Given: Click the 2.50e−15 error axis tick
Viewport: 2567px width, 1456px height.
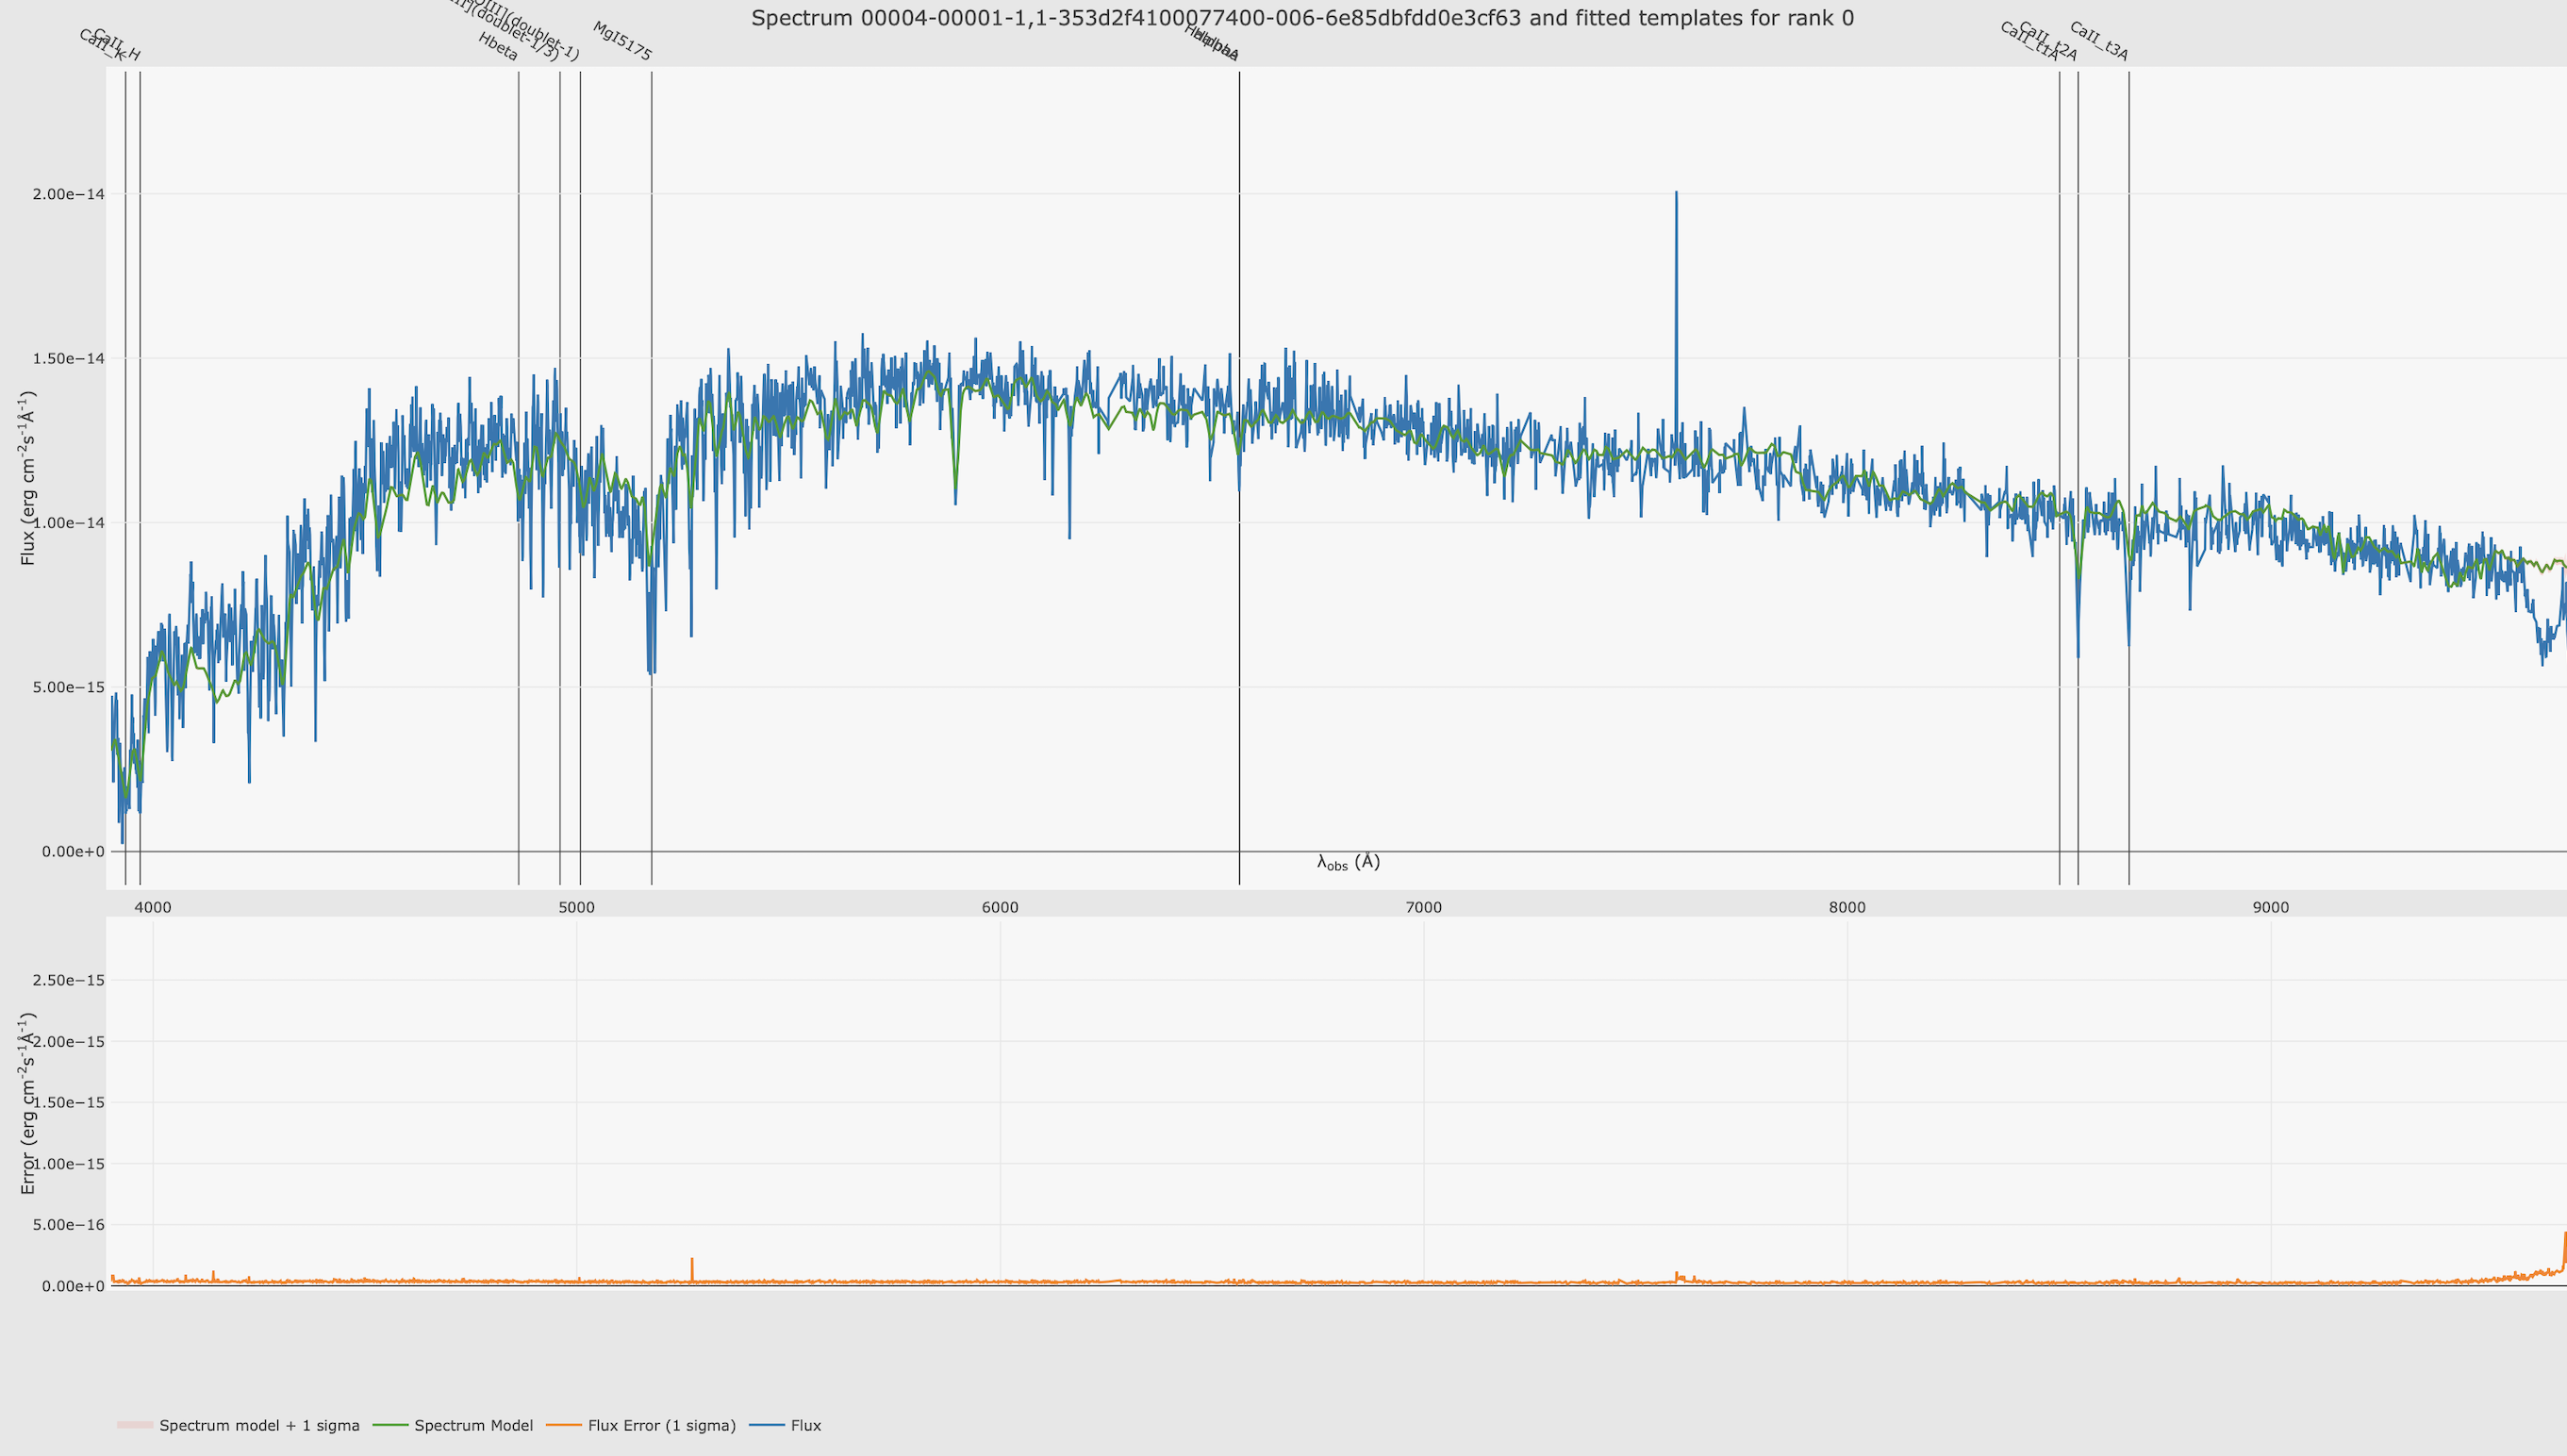Looking at the screenshot, I should click(68, 980).
